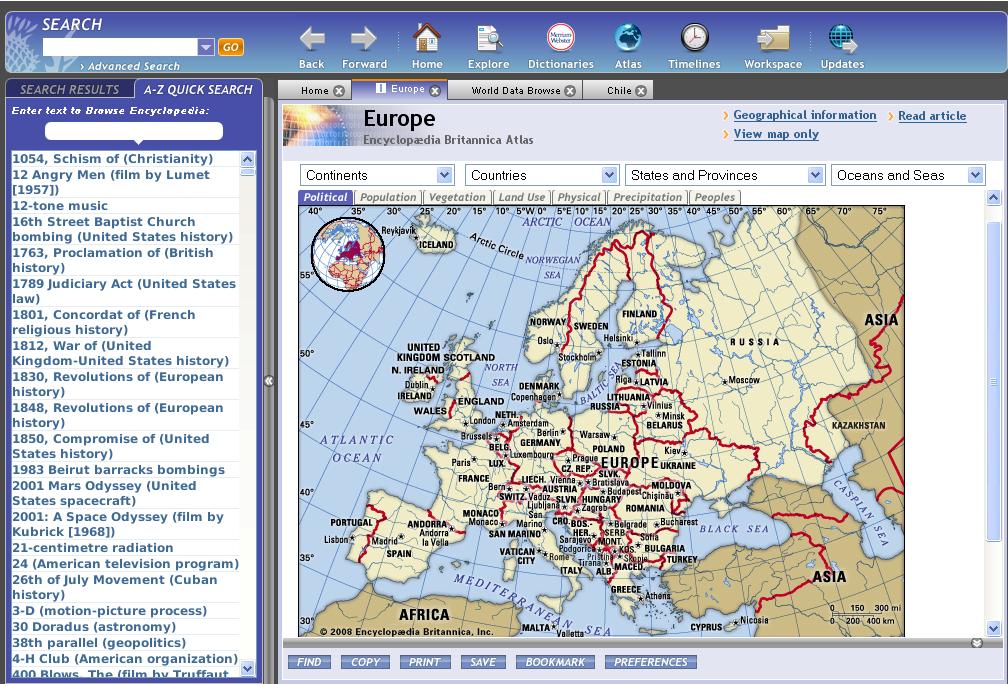Close the World Data Browse tab
This screenshot has height=684, width=1008.
pos(570,91)
